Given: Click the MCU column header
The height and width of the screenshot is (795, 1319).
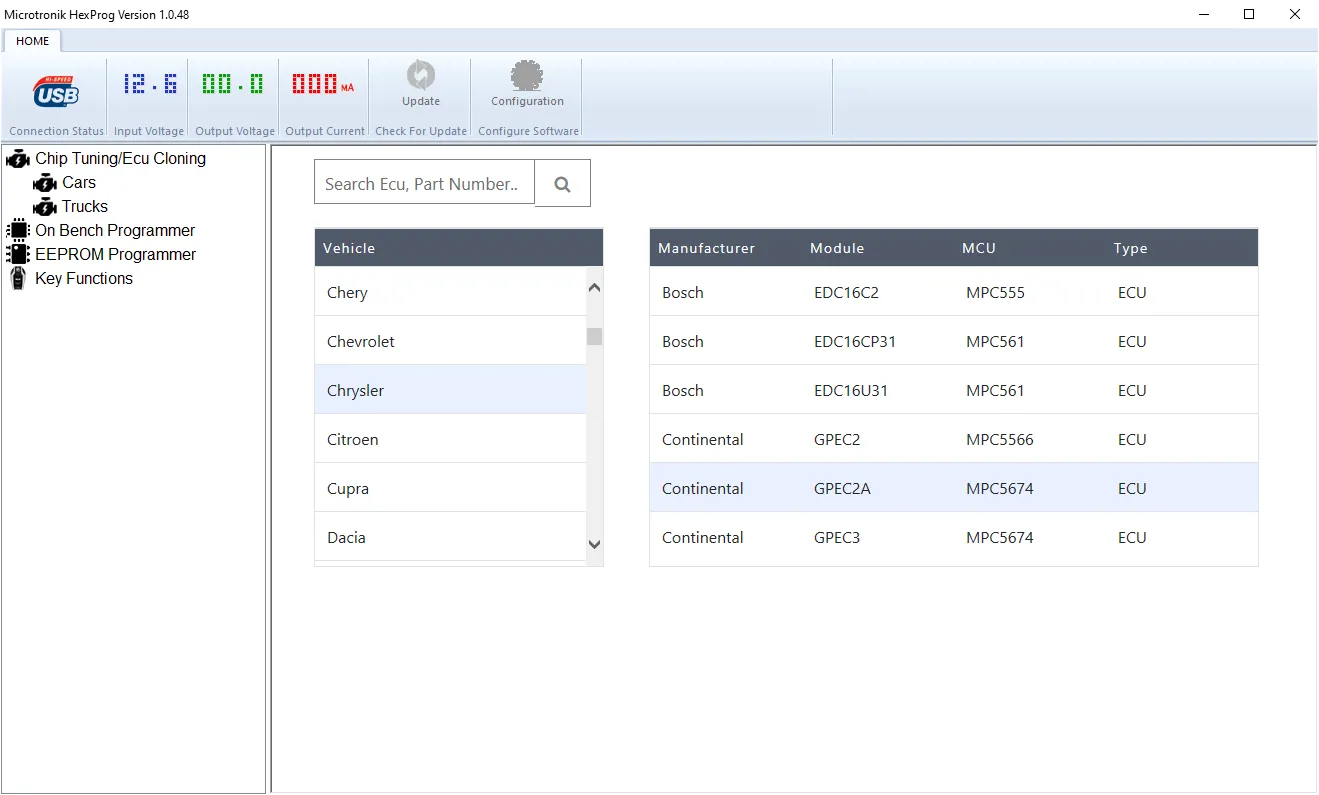Looking at the screenshot, I should (x=979, y=248).
